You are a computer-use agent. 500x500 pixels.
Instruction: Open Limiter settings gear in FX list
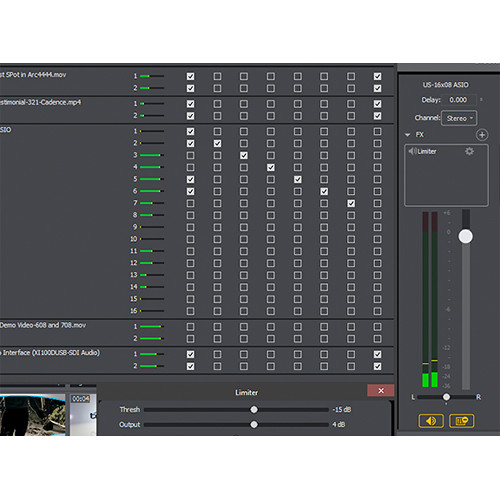pyautogui.click(x=469, y=151)
